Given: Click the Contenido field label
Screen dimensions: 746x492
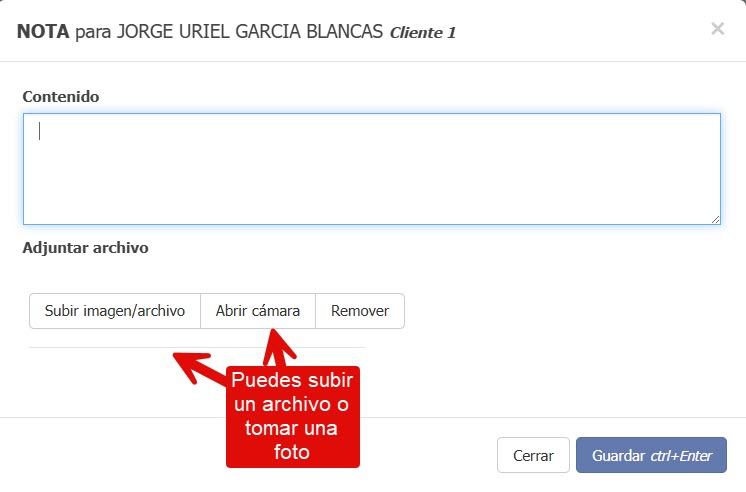Looking at the screenshot, I should 61,96.
